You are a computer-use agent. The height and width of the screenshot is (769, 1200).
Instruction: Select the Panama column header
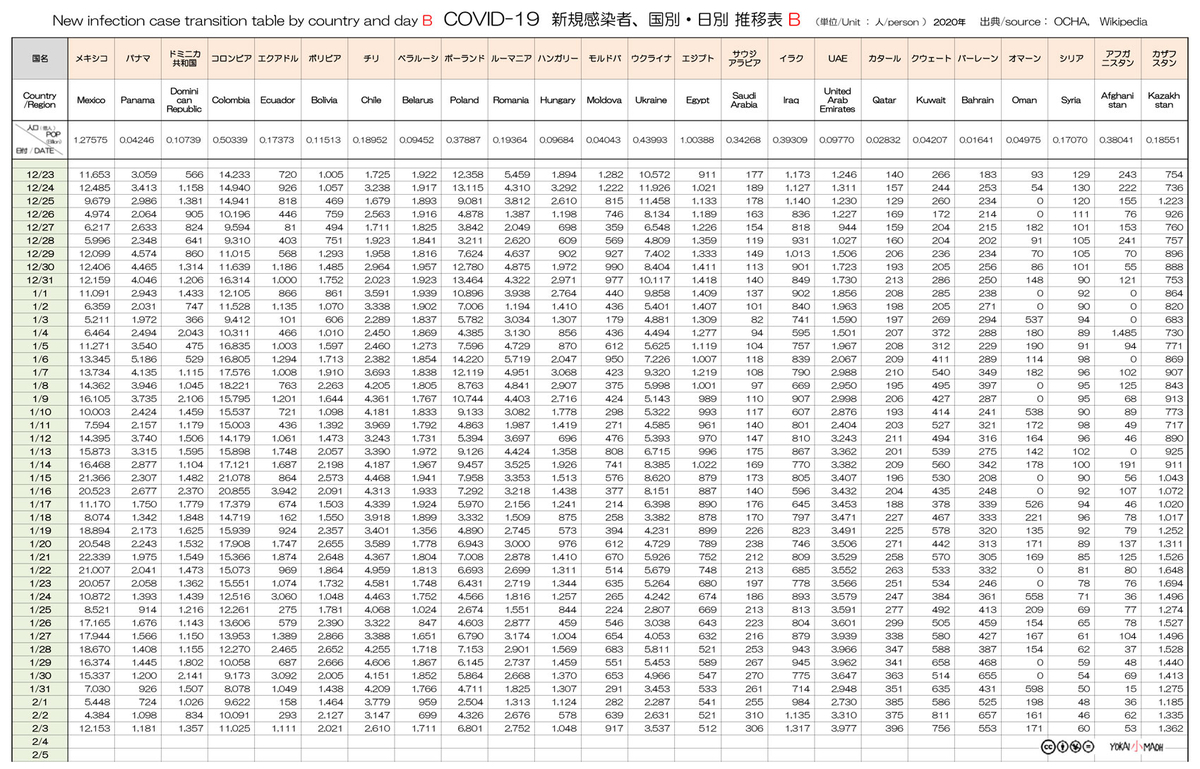point(137,100)
